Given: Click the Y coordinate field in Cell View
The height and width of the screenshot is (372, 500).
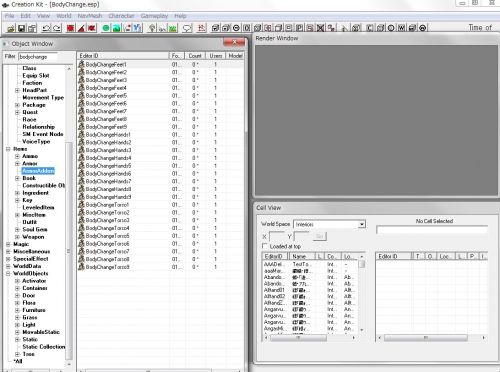Looking at the screenshot, I should pos(302,236).
